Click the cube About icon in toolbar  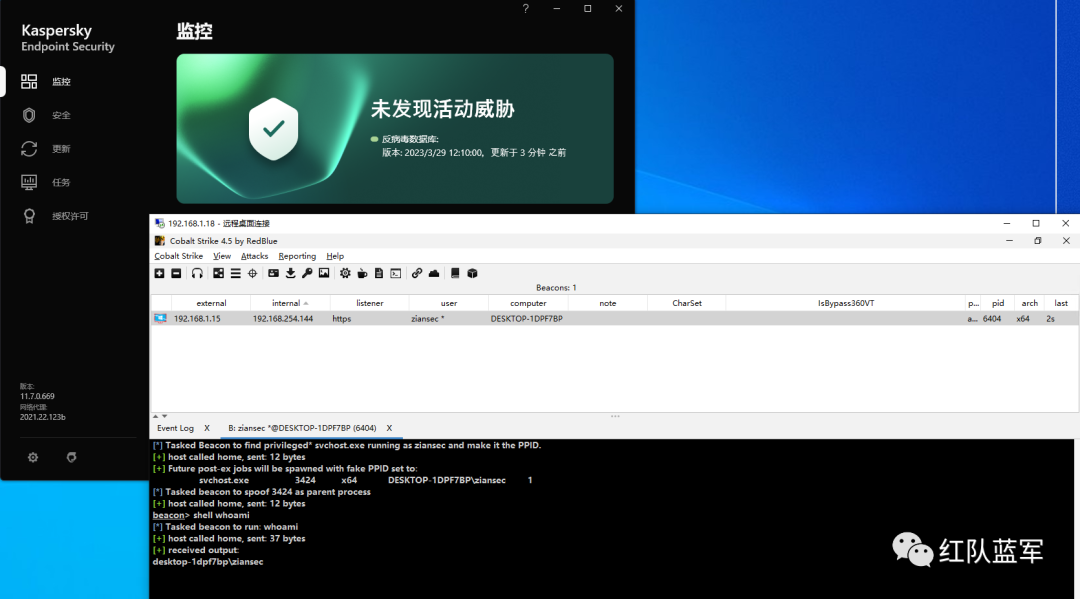click(472, 273)
